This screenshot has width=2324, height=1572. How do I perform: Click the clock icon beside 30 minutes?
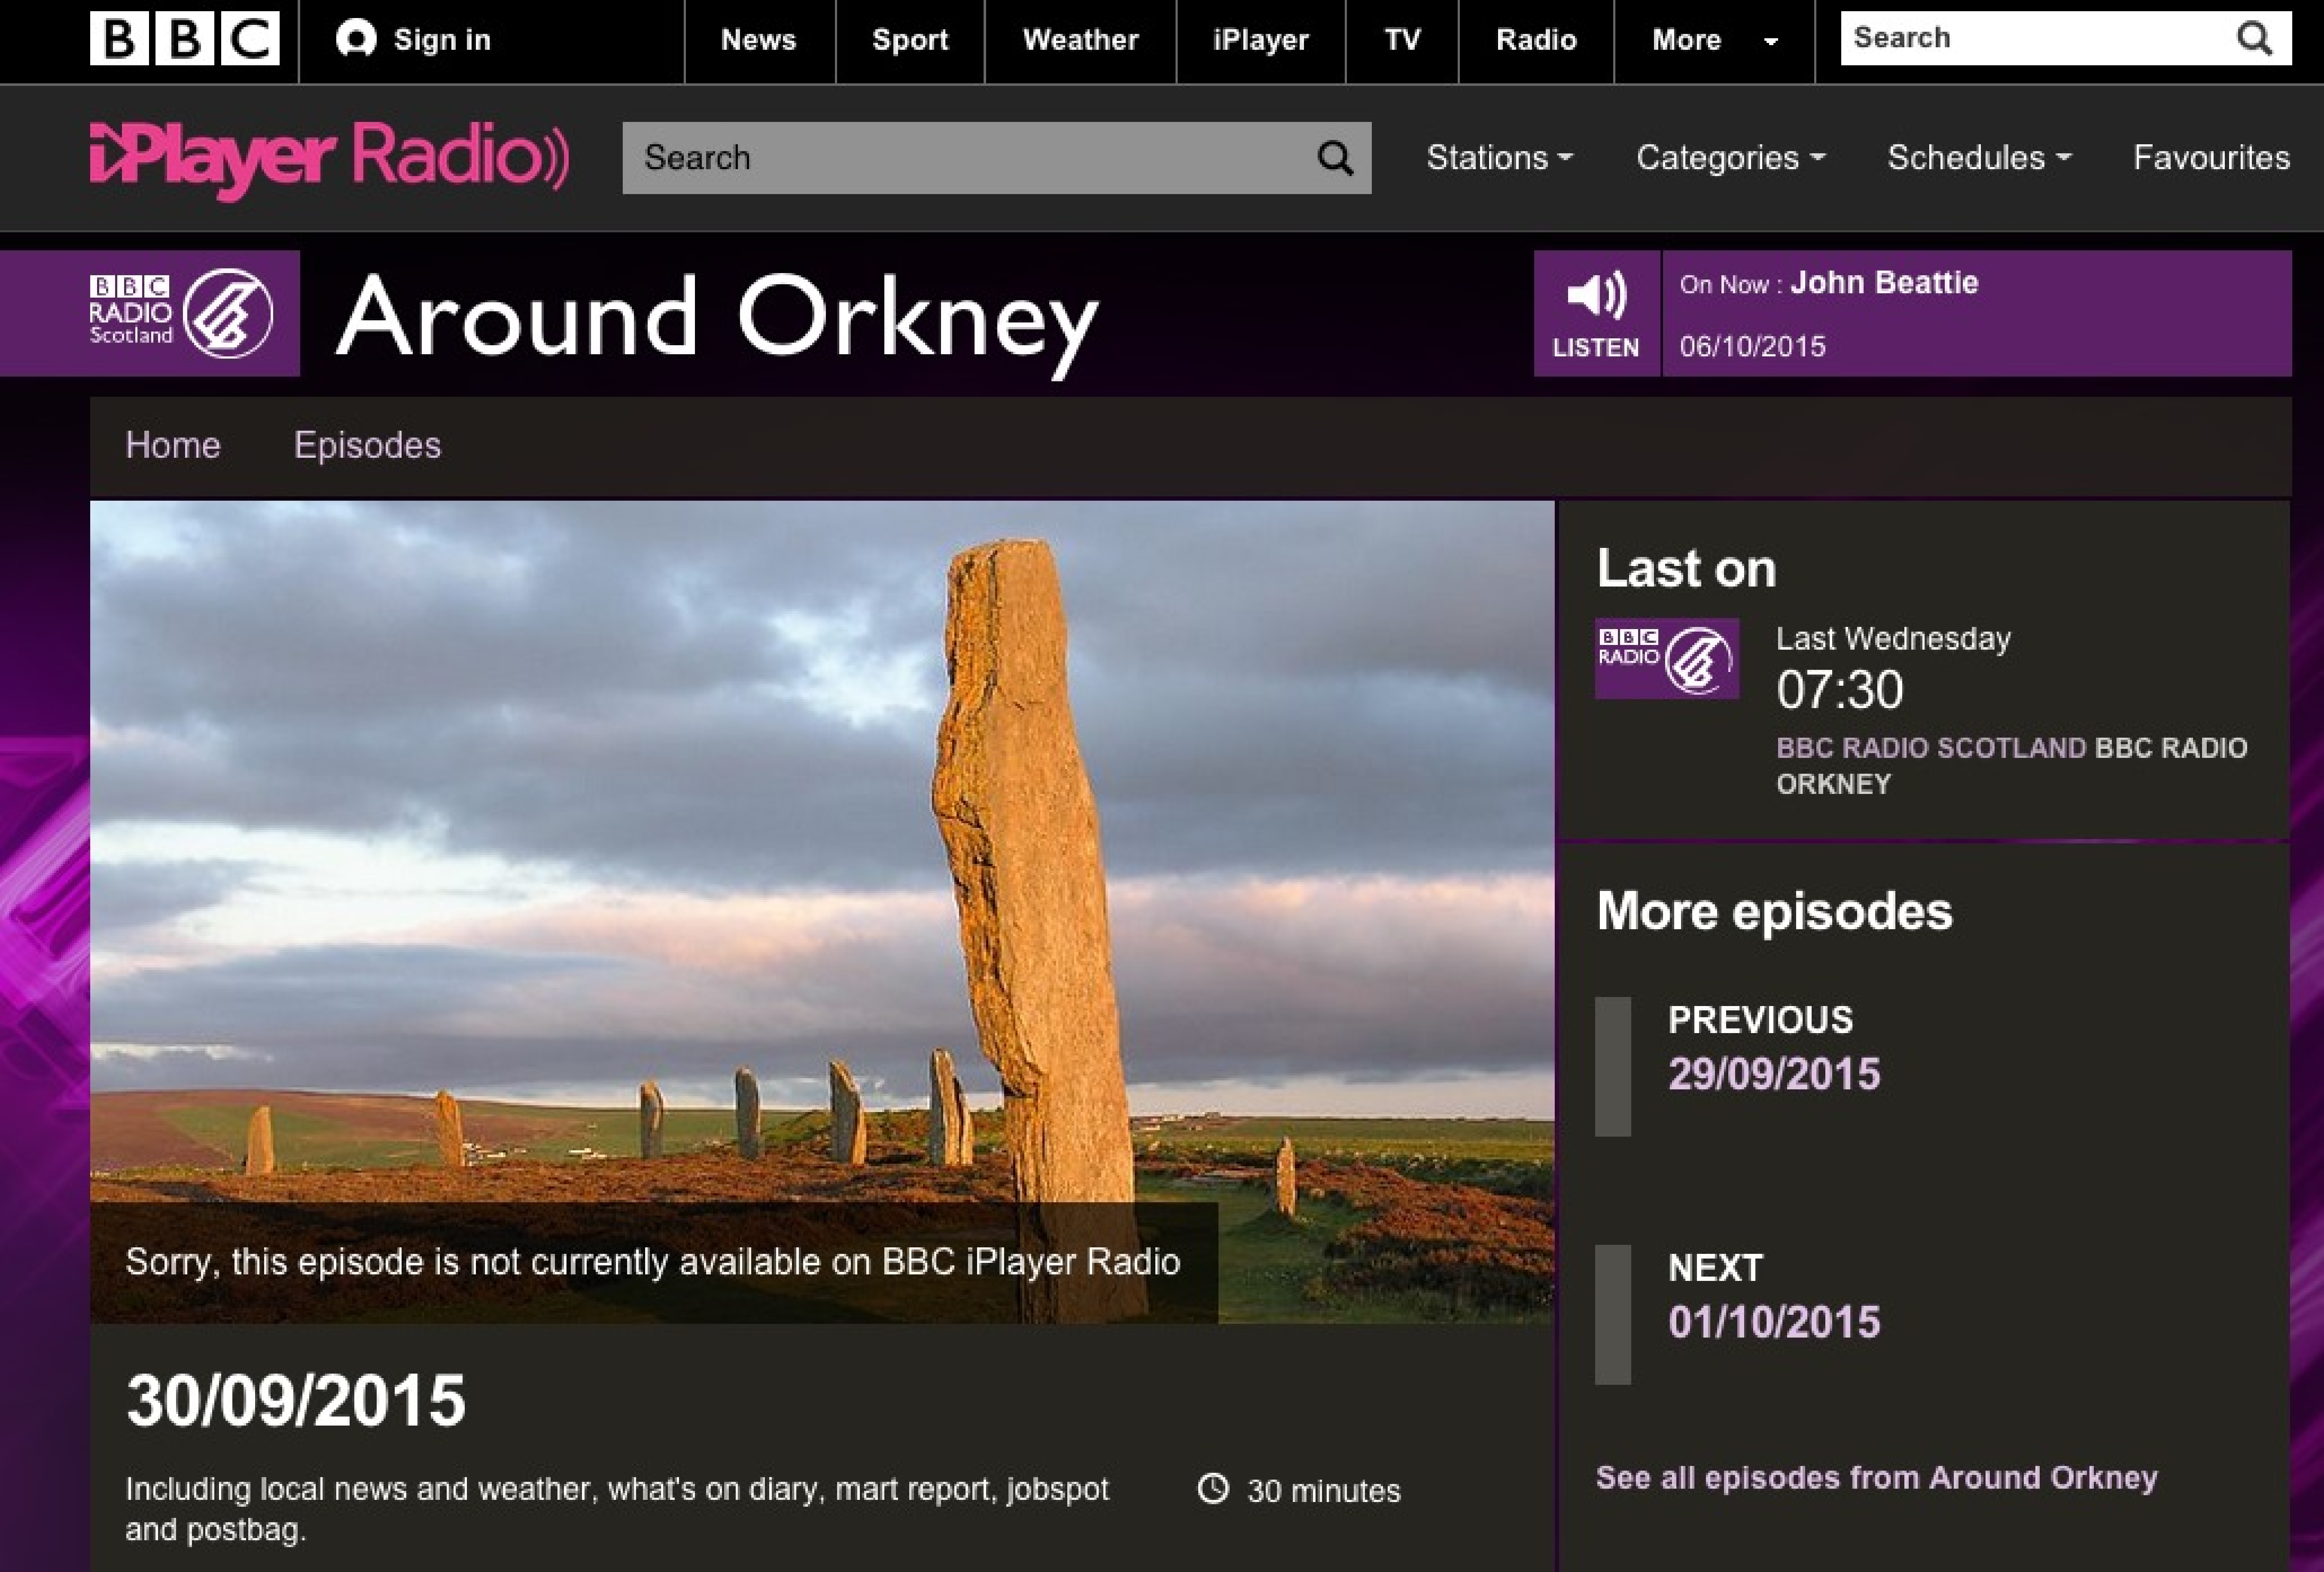pos(1213,1489)
